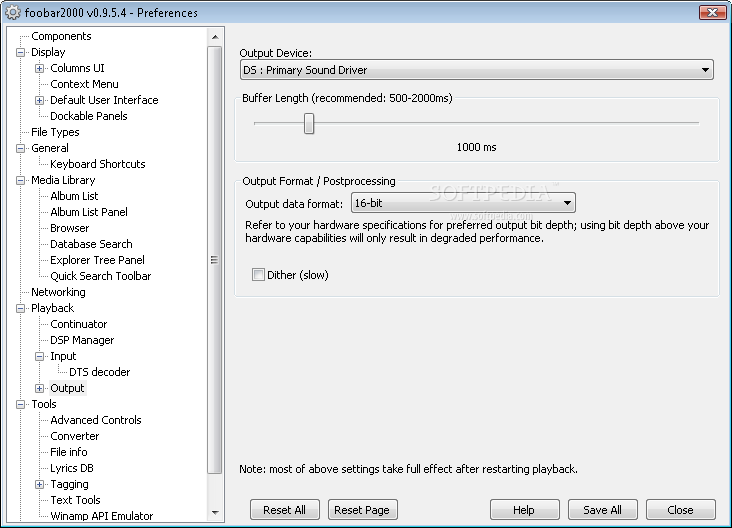Expand the Default User Interface node

pos(39,100)
